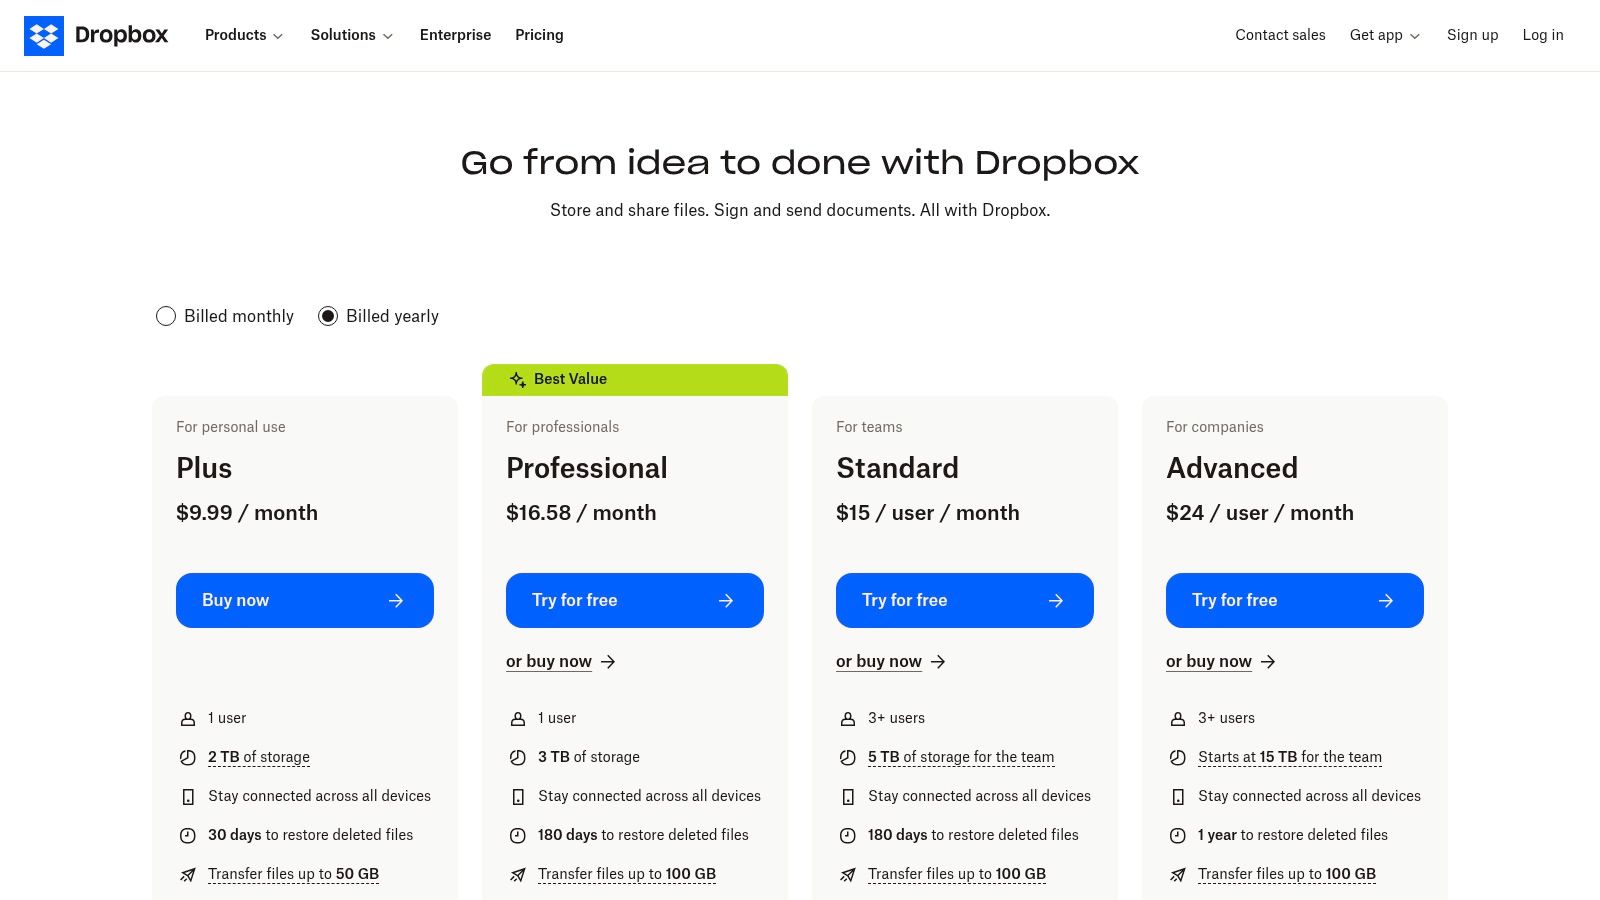Screen dimensions: 1600x900
Task: Open the Products dropdown menu
Action: pyautogui.click(x=242, y=35)
